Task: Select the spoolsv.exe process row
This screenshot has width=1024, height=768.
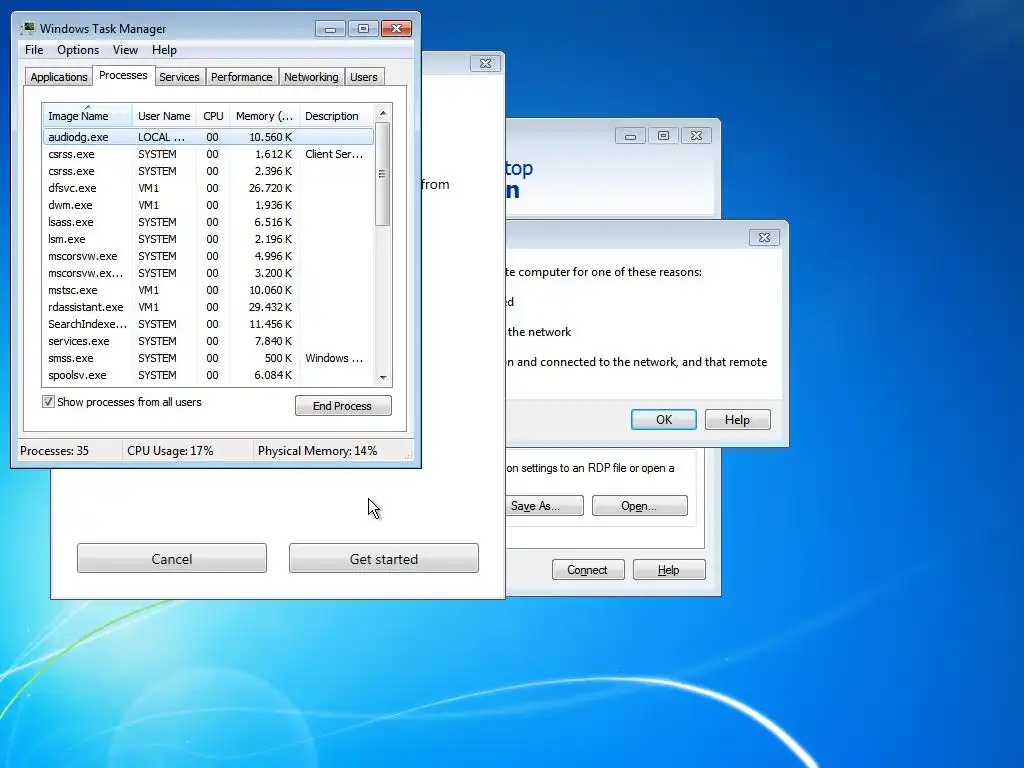Action: tap(208, 375)
